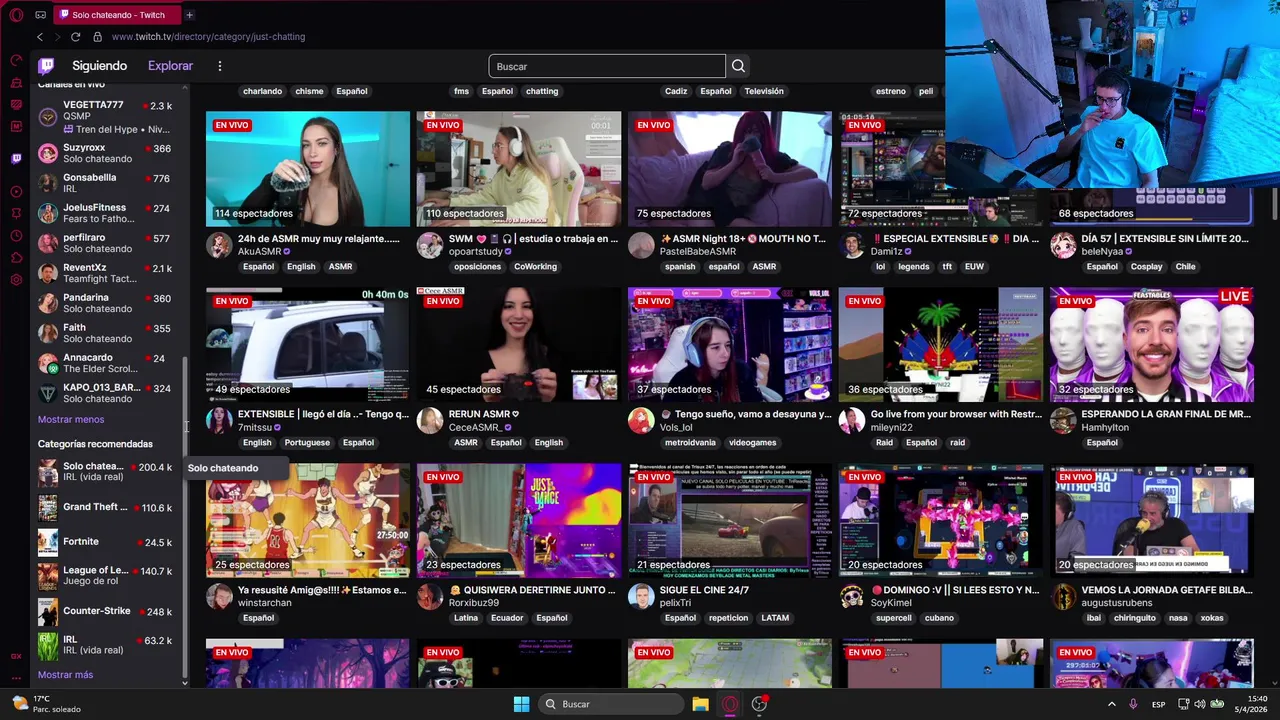The image size is (1280, 720).
Task: Launch File Explorer from taskbar
Action: click(x=700, y=704)
